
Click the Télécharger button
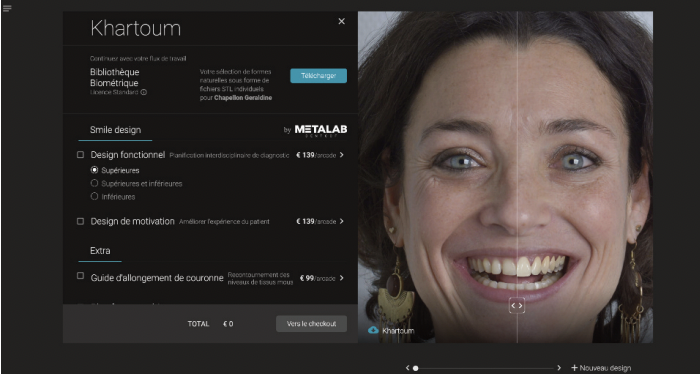click(318, 76)
